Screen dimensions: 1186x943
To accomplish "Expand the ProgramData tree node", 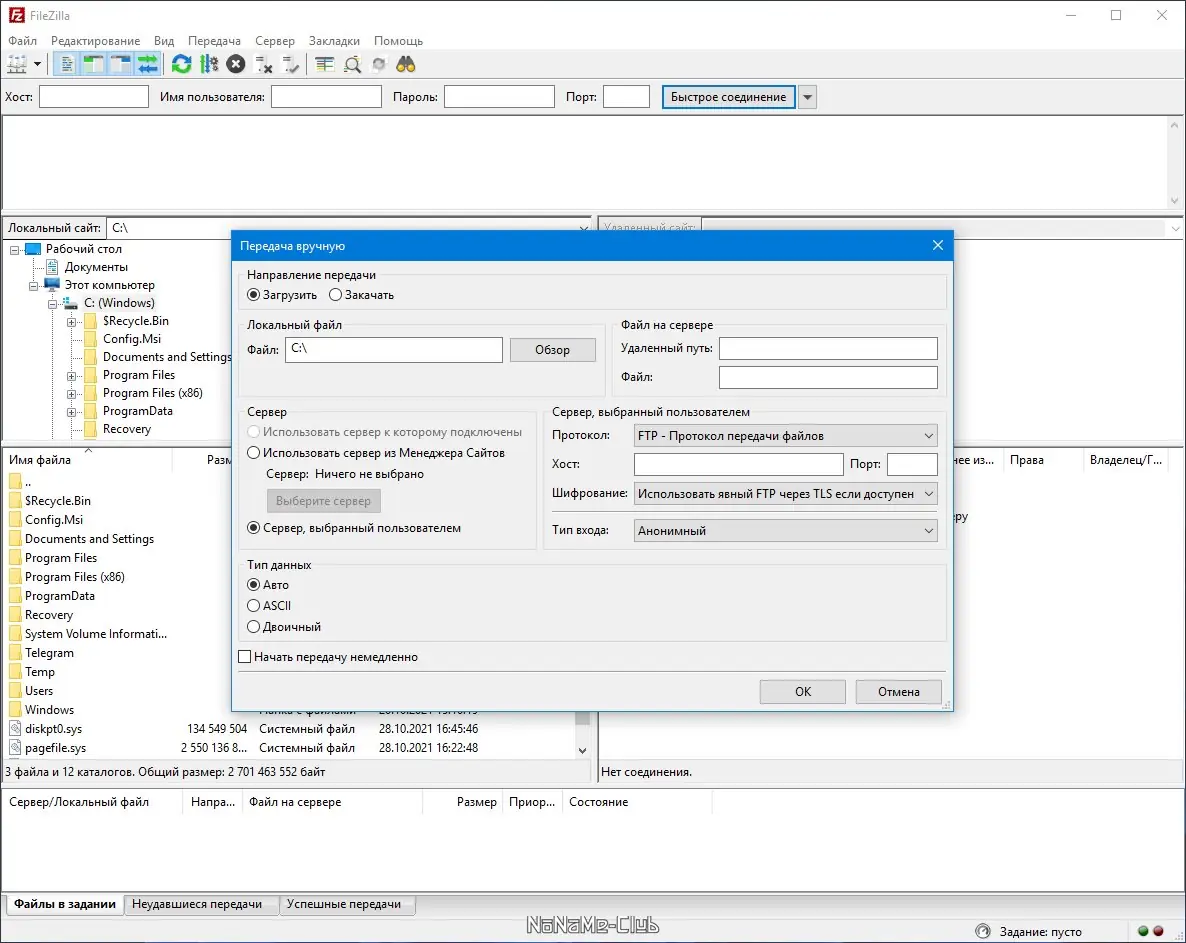I will tap(71, 412).
